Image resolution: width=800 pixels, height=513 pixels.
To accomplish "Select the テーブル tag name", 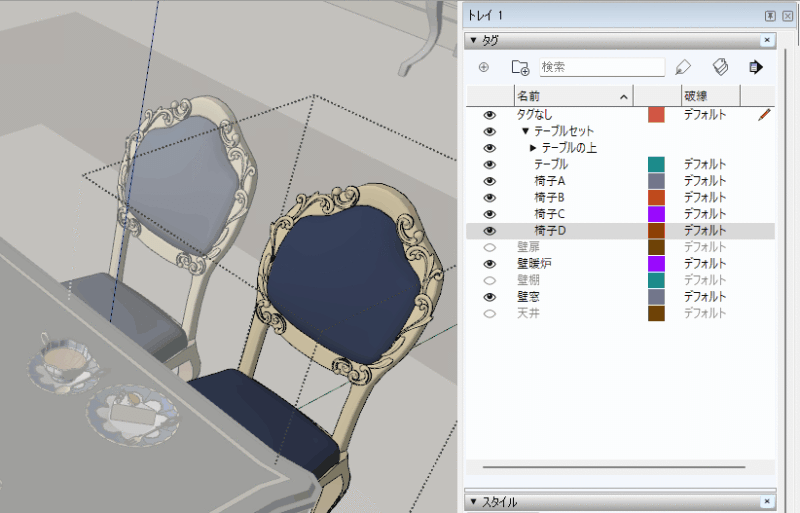I will click(x=551, y=164).
